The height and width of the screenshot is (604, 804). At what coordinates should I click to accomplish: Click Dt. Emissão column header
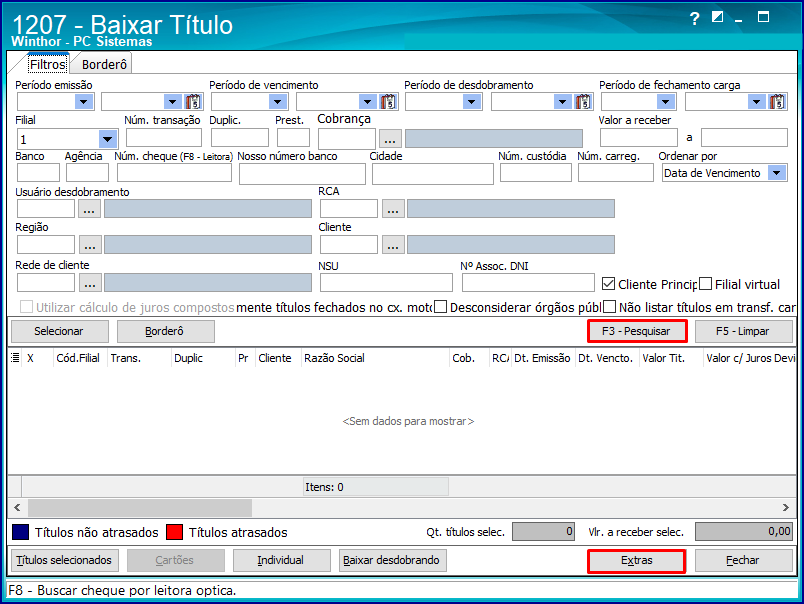click(x=542, y=358)
